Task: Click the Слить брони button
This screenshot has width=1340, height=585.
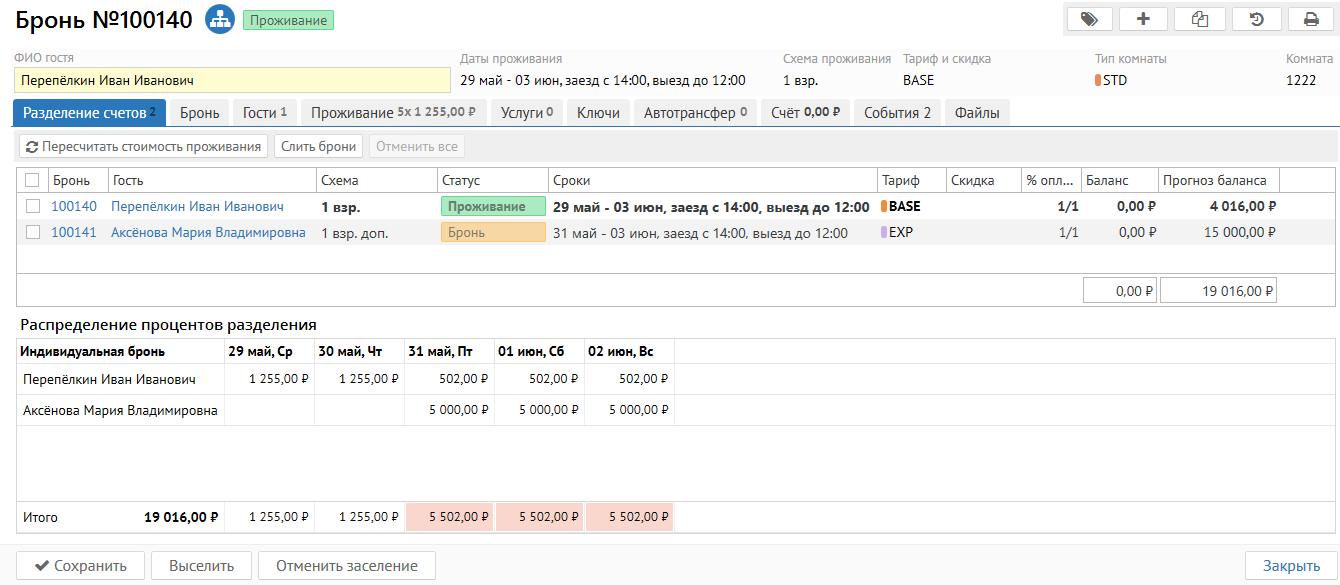Action: point(318,147)
